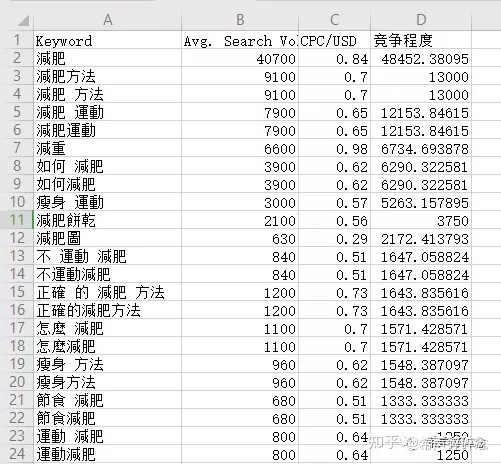Select 1548.387097 value in row 20
Screen dimensions: 501x464
tap(421, 382)
